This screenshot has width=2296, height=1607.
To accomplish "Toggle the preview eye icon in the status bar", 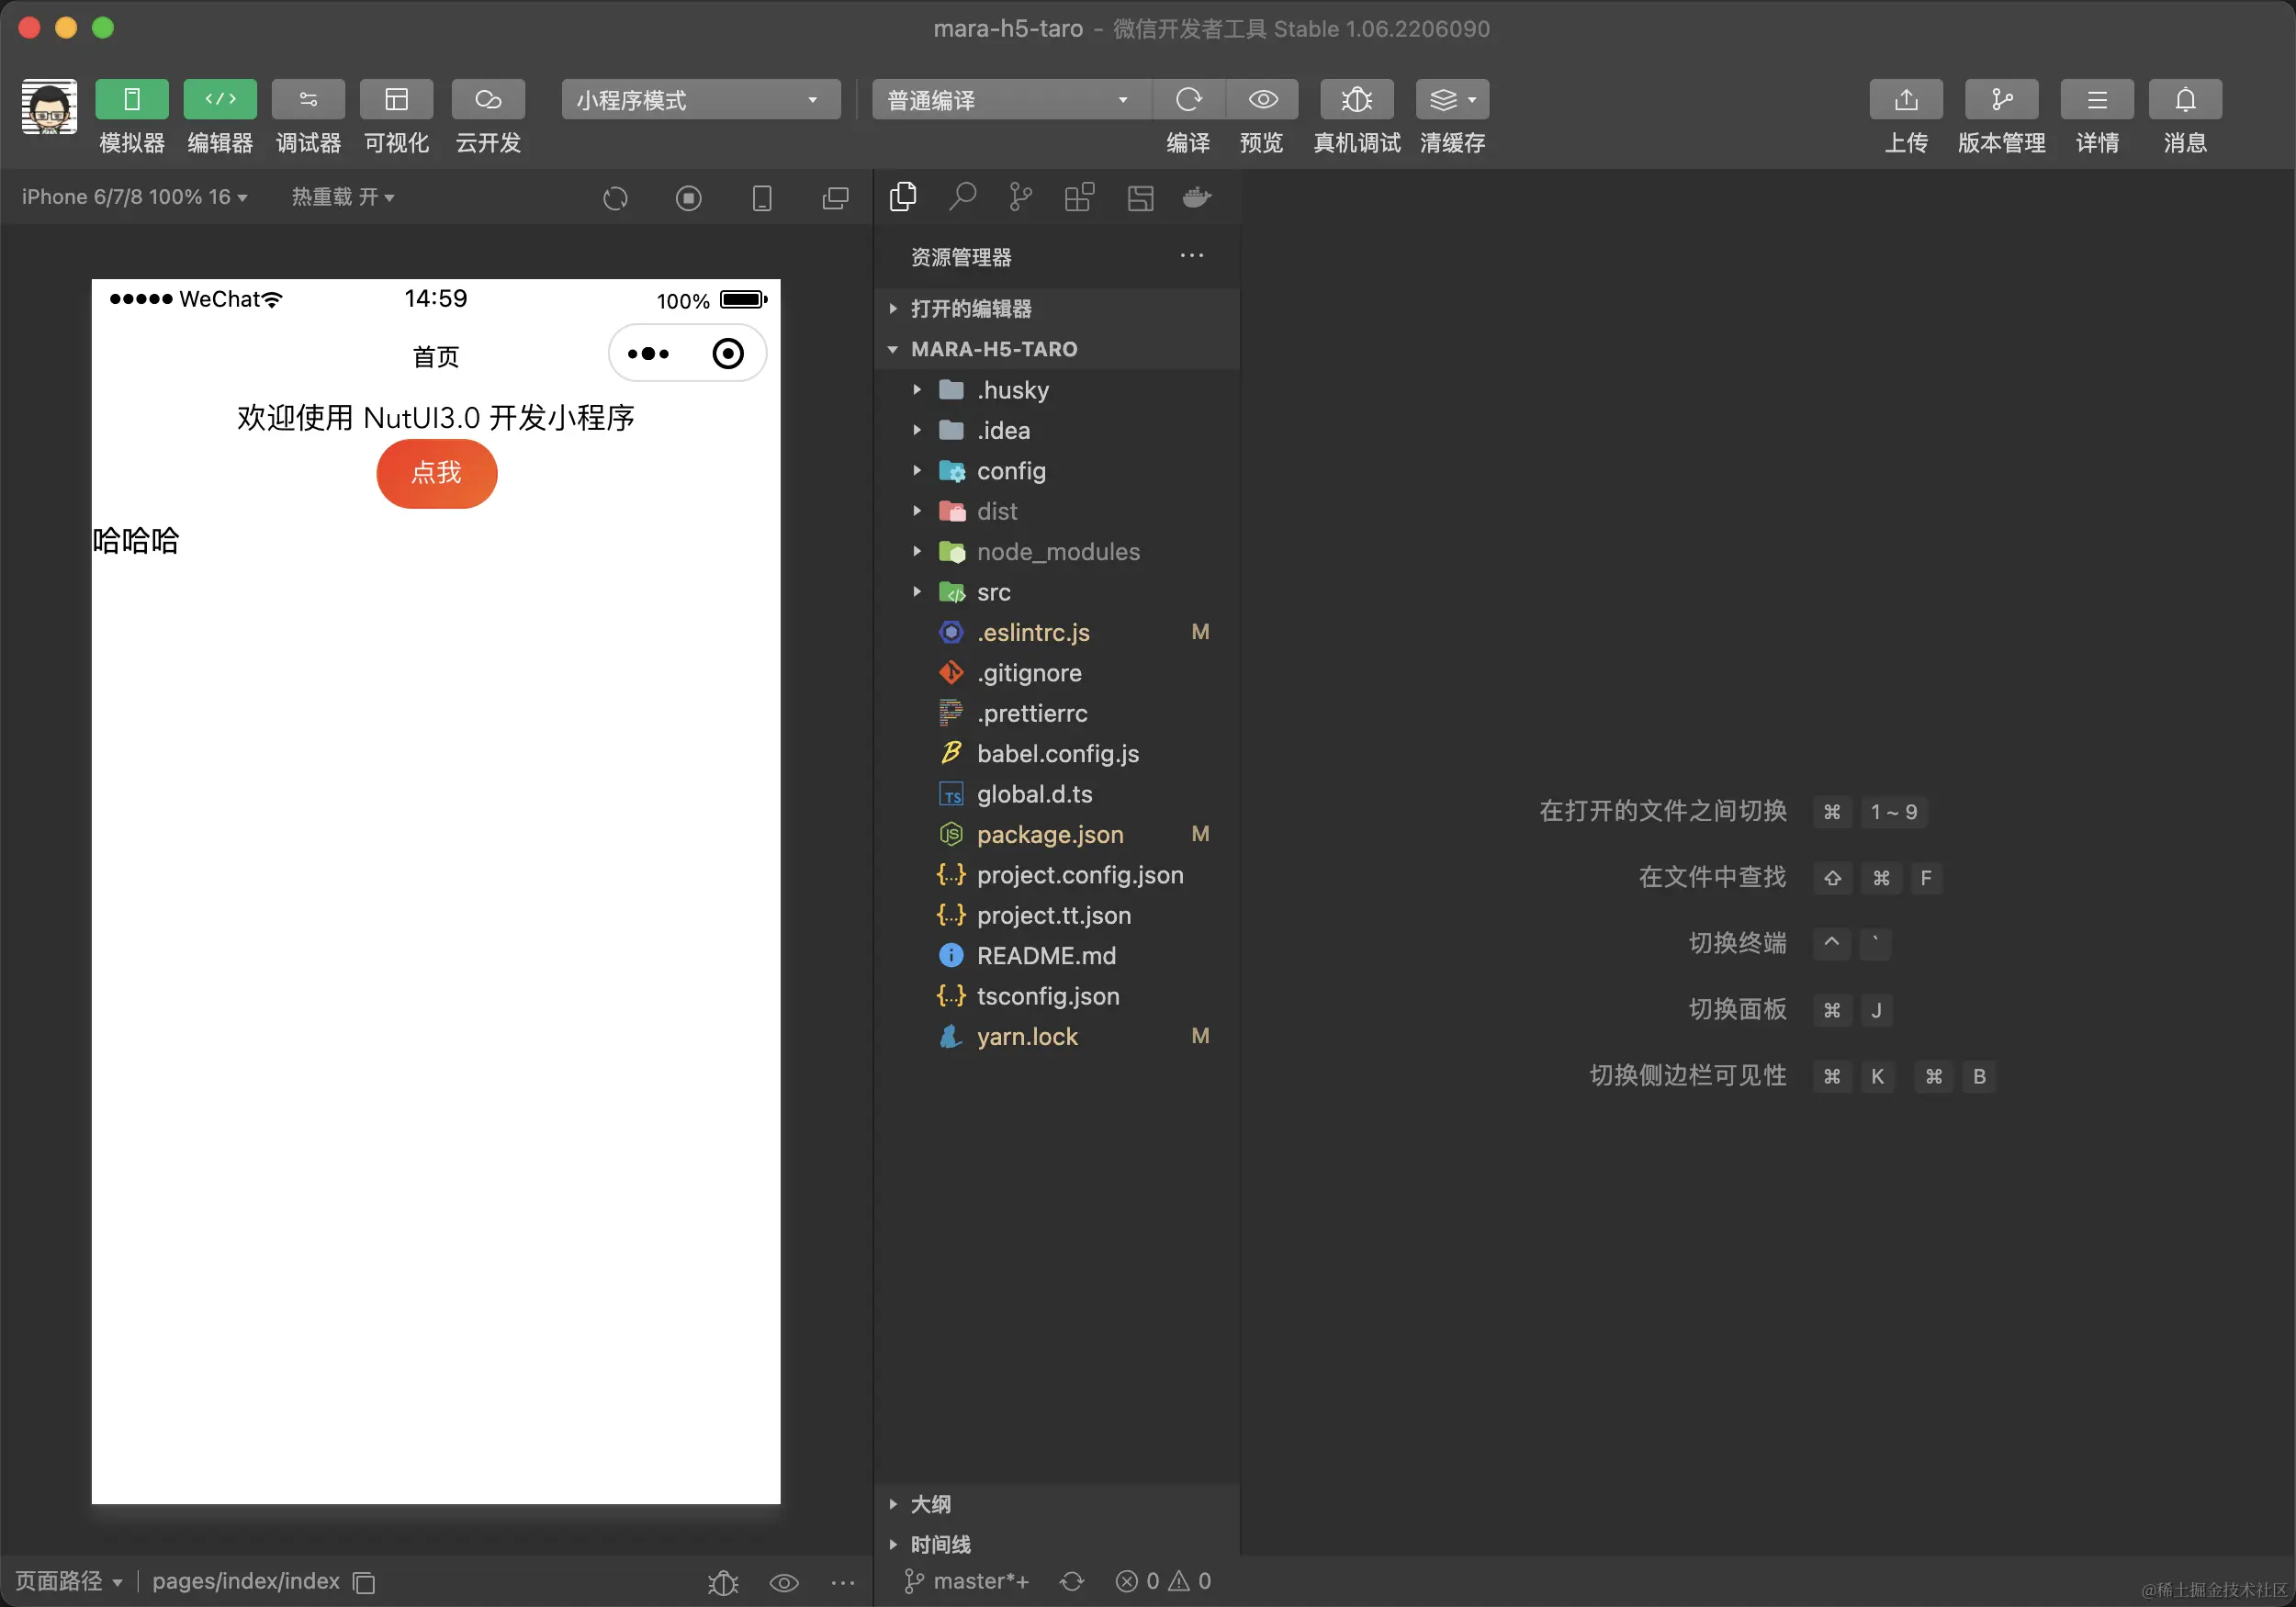I will point(784,1581).
